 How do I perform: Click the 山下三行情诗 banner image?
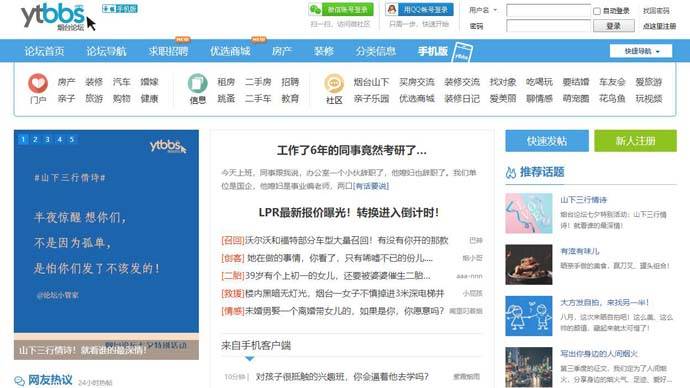(x=106, y=244)
